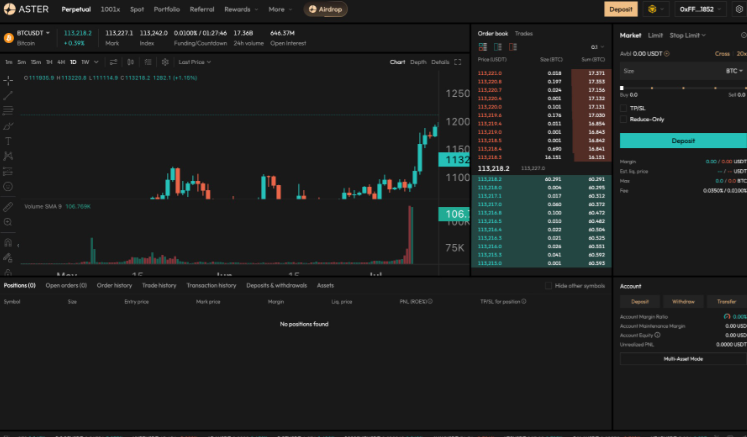Select the Fibonacci retracement tool
The height and width of the screenshot is (437, 747).
8,111
